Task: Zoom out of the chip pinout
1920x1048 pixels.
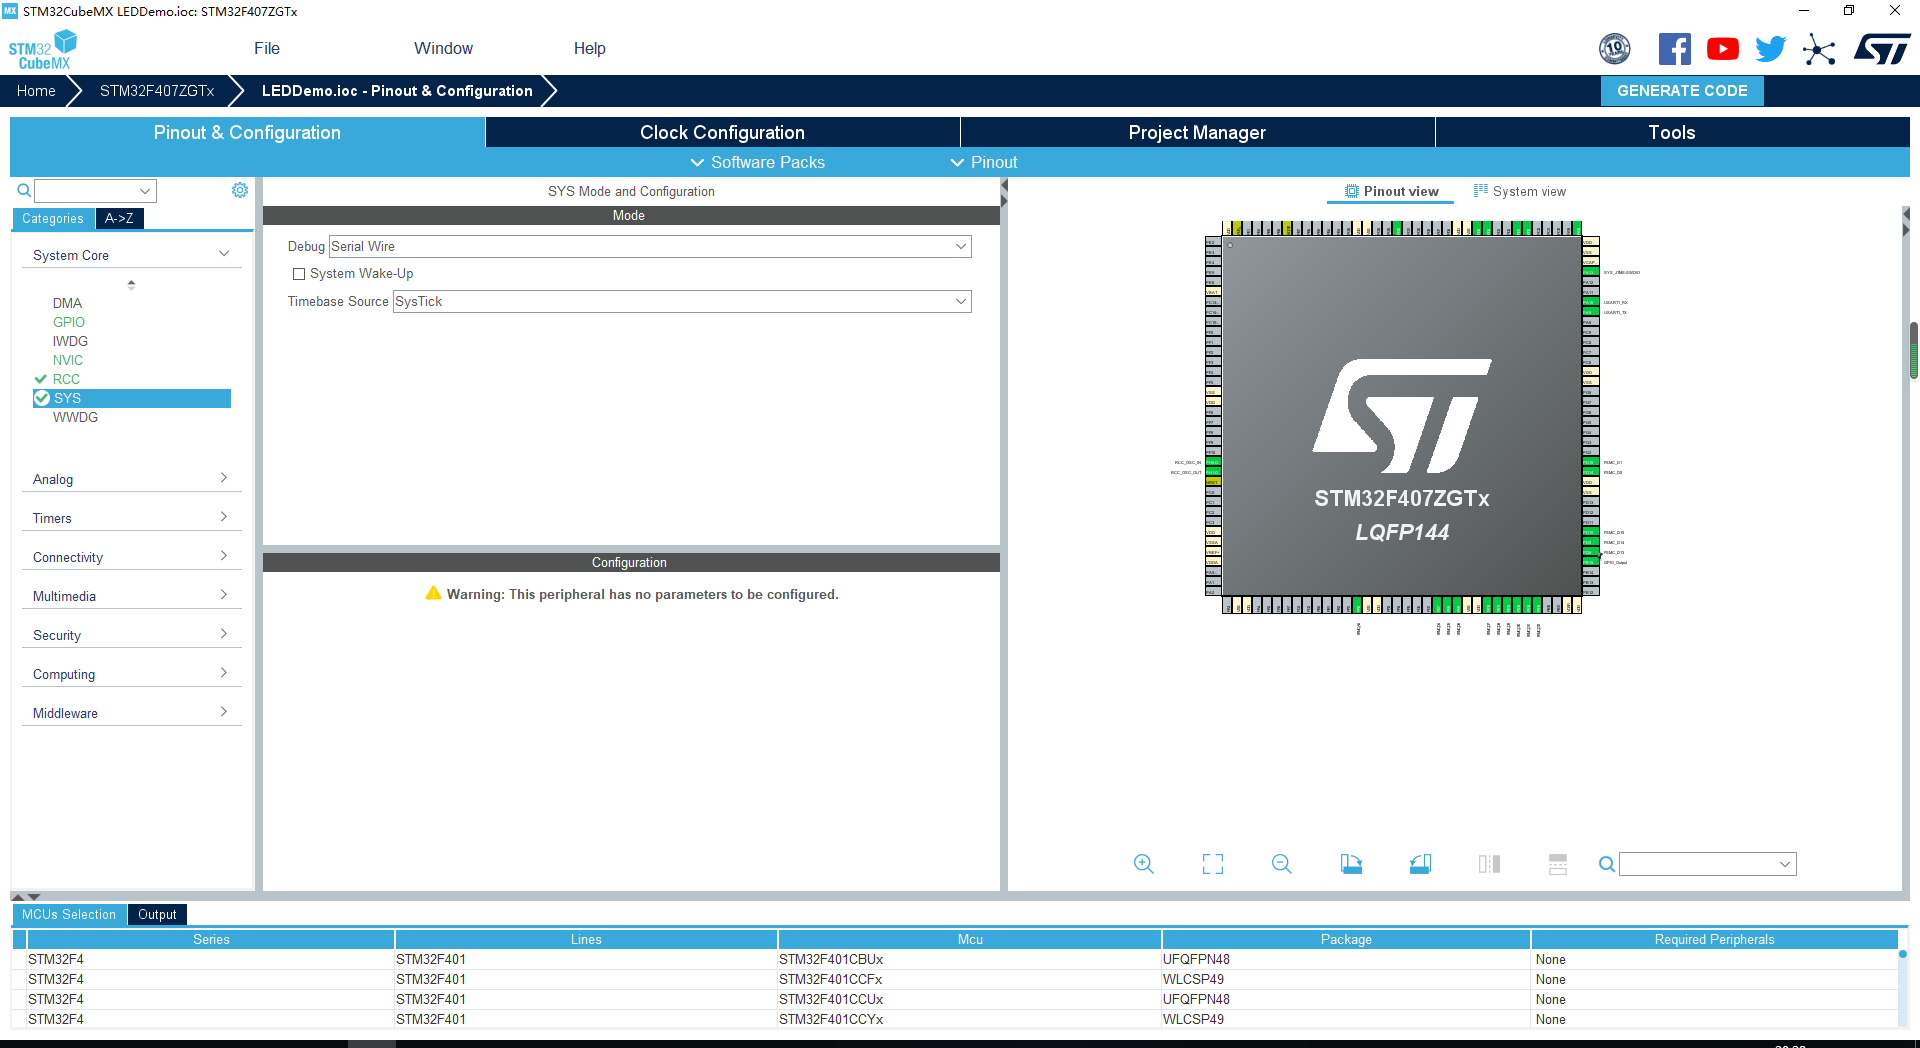Action: (1282, 864)
